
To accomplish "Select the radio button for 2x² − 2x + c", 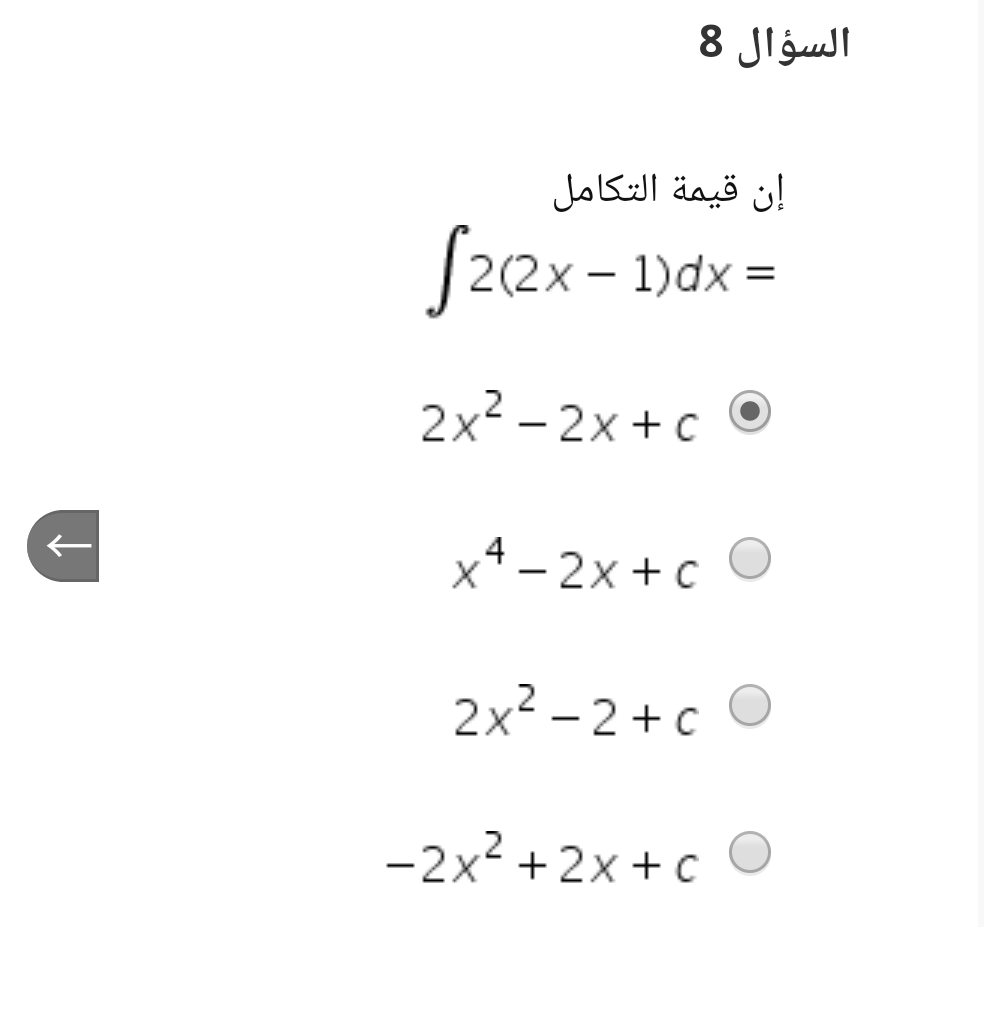I will click(x=749, y=411).
